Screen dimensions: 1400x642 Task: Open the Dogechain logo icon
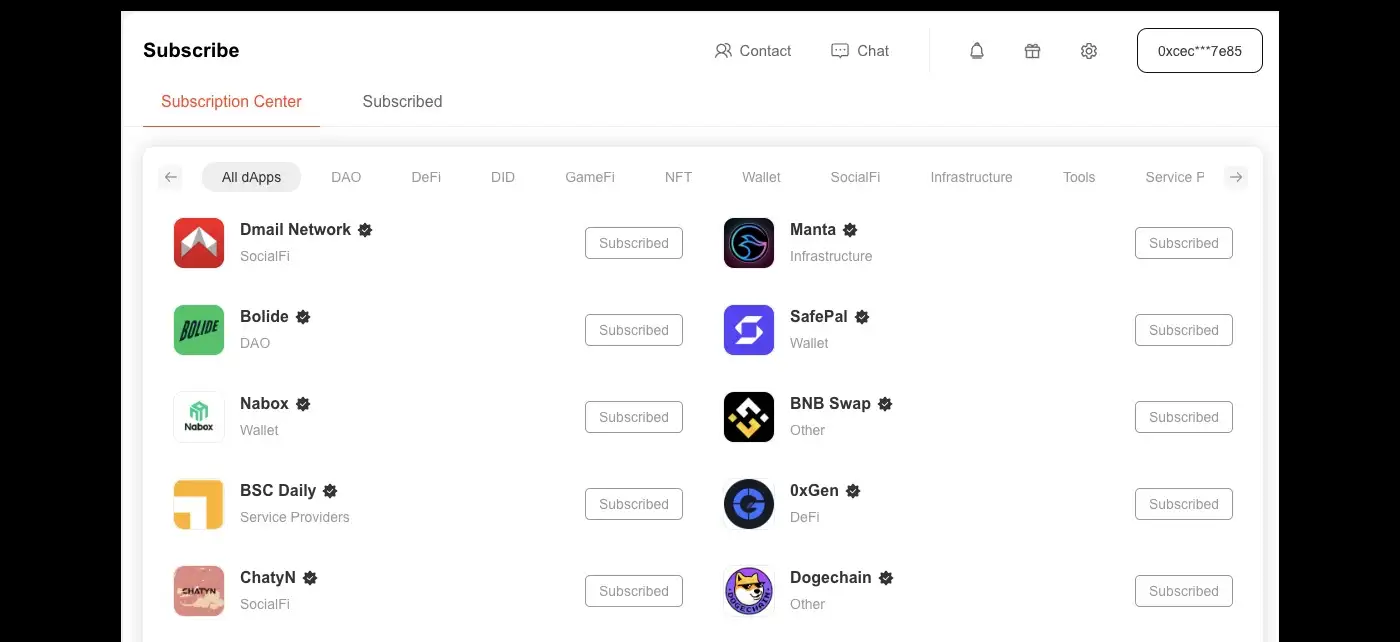click(x=749, y=591)
